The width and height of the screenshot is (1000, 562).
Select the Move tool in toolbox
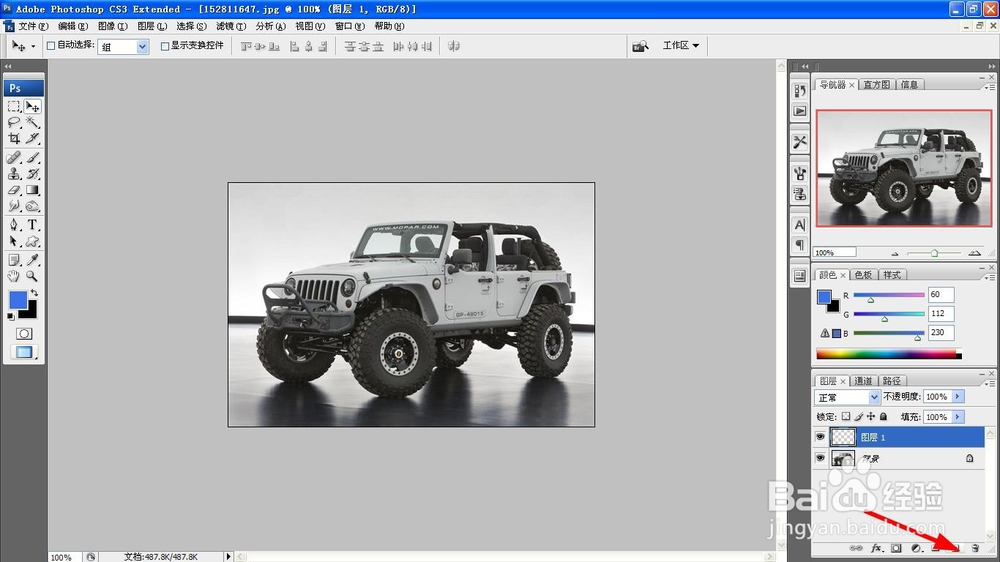(33, 107)
